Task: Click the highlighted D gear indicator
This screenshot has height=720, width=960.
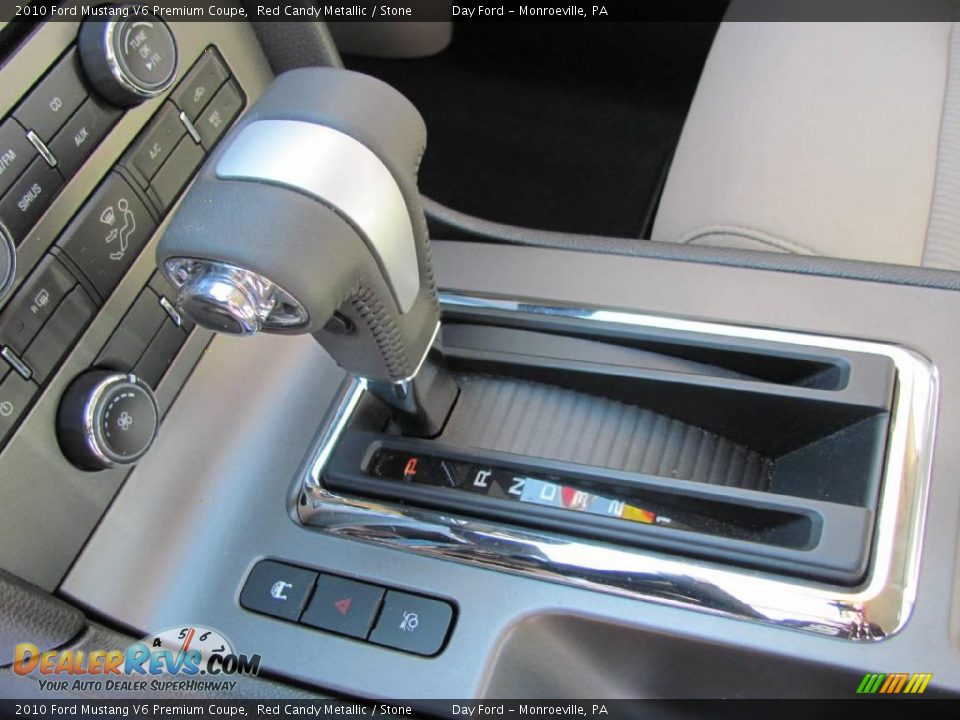Action: pos(549,491)
